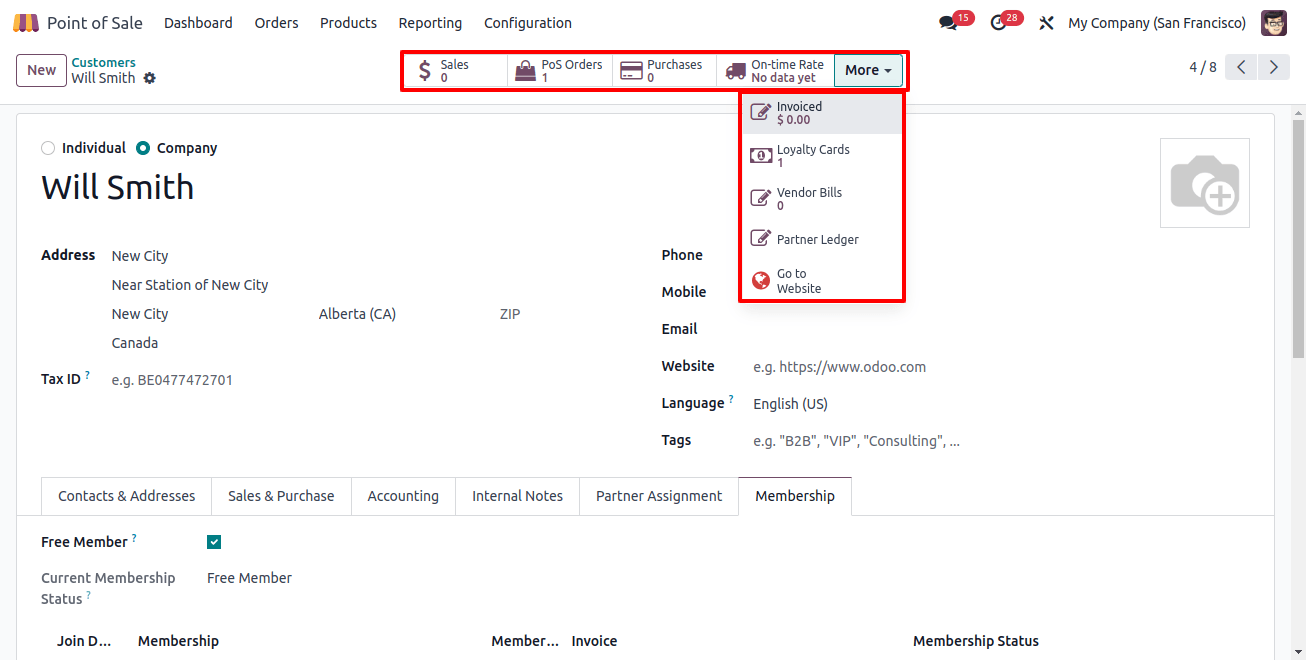Image resolution: width=1306 pixels, height=660 pixels.
Task: Click the Free Member help question mark
Action: click(x=134, y=538)
